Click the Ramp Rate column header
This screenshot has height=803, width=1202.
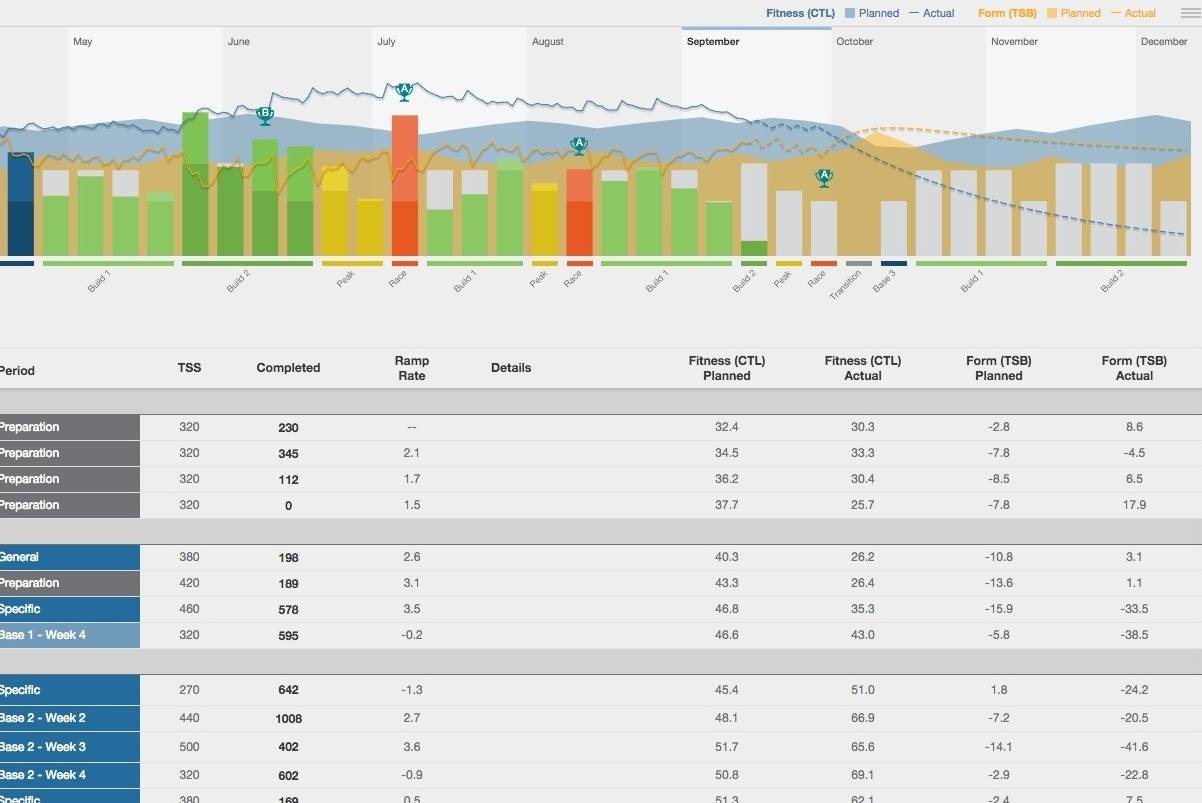(411, 368)
